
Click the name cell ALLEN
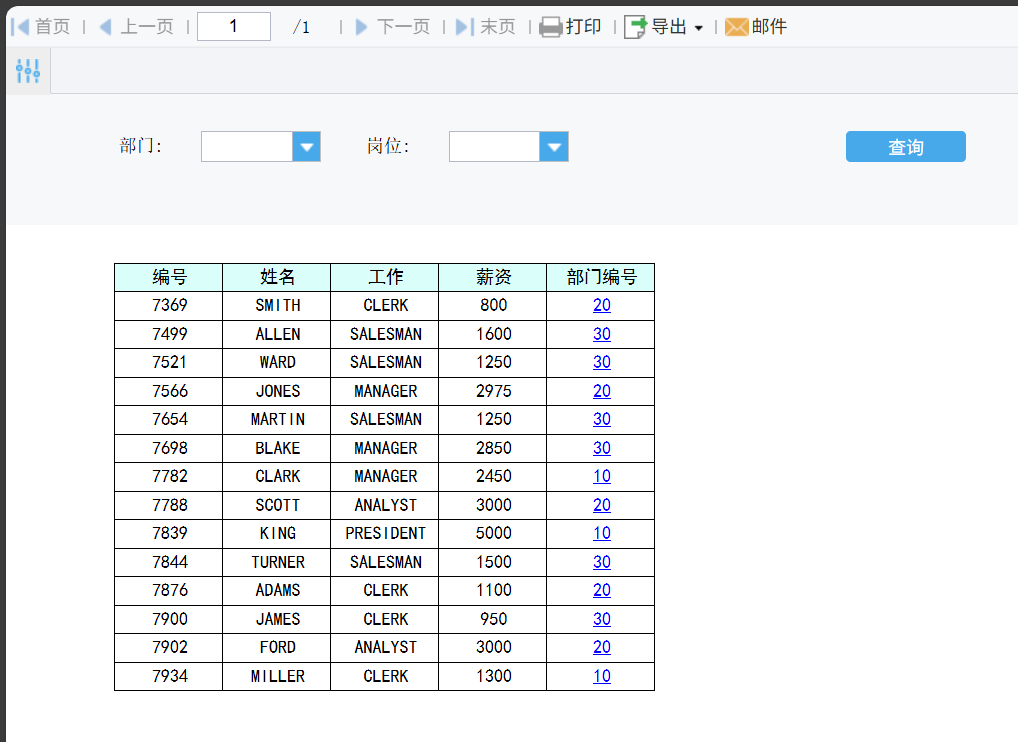tap(277, 334)
